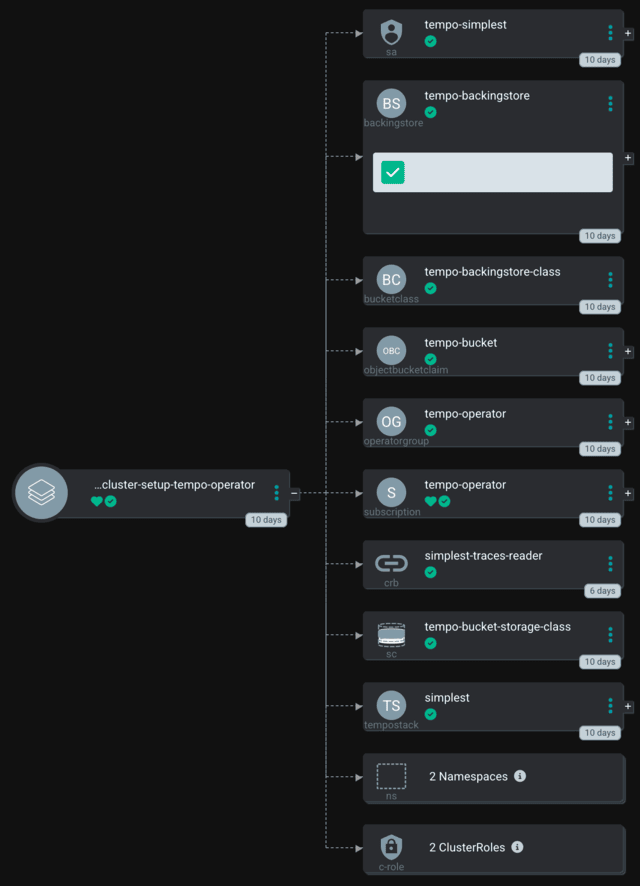Select the OG operatorgroup icon on tempo-operator

(390, 421)
